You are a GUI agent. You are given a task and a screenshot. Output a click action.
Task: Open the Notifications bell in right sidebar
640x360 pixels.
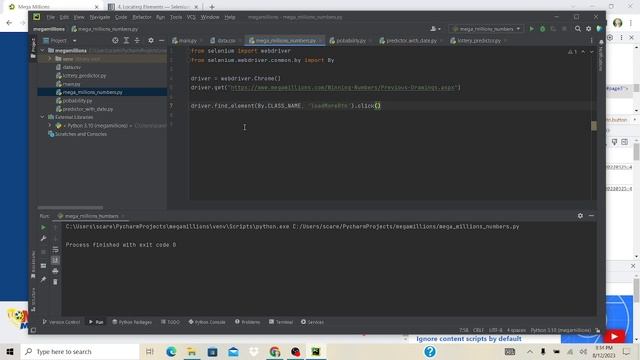[601, 42]
